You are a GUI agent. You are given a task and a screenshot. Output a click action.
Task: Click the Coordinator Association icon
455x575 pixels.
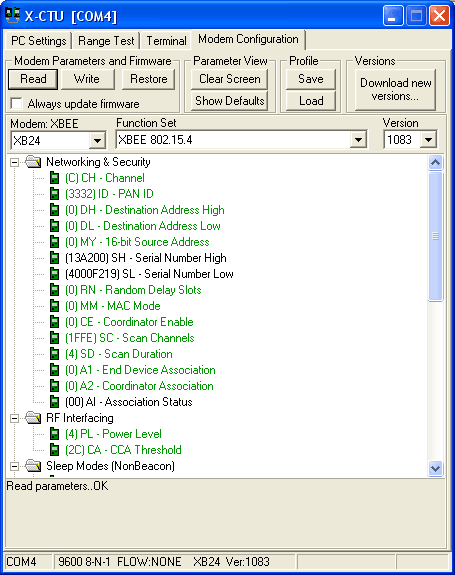click(x=54, y=386)
